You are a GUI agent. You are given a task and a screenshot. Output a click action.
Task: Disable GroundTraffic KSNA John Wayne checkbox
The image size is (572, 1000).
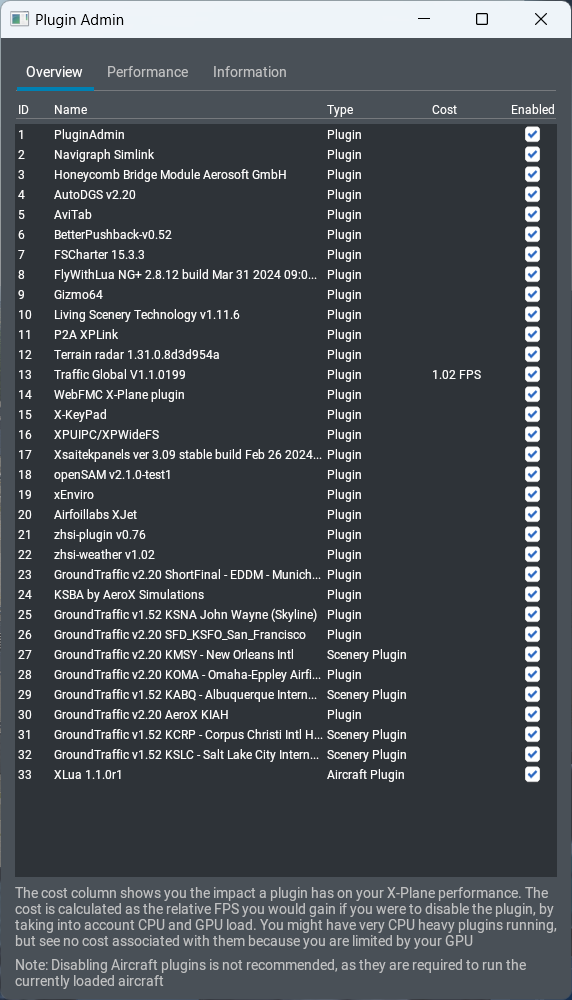click(532, 614)
